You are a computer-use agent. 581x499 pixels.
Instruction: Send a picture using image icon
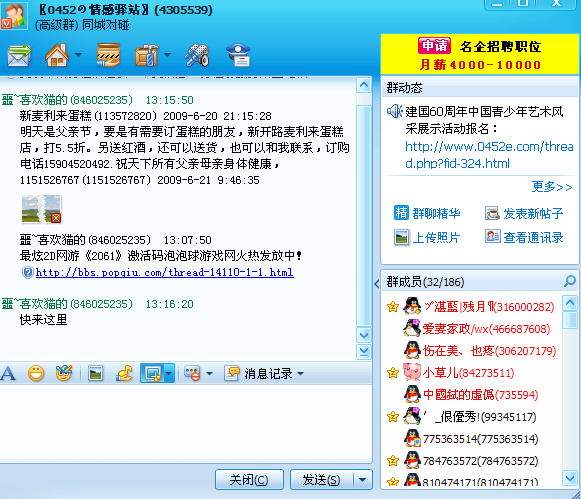coord(96,373)
